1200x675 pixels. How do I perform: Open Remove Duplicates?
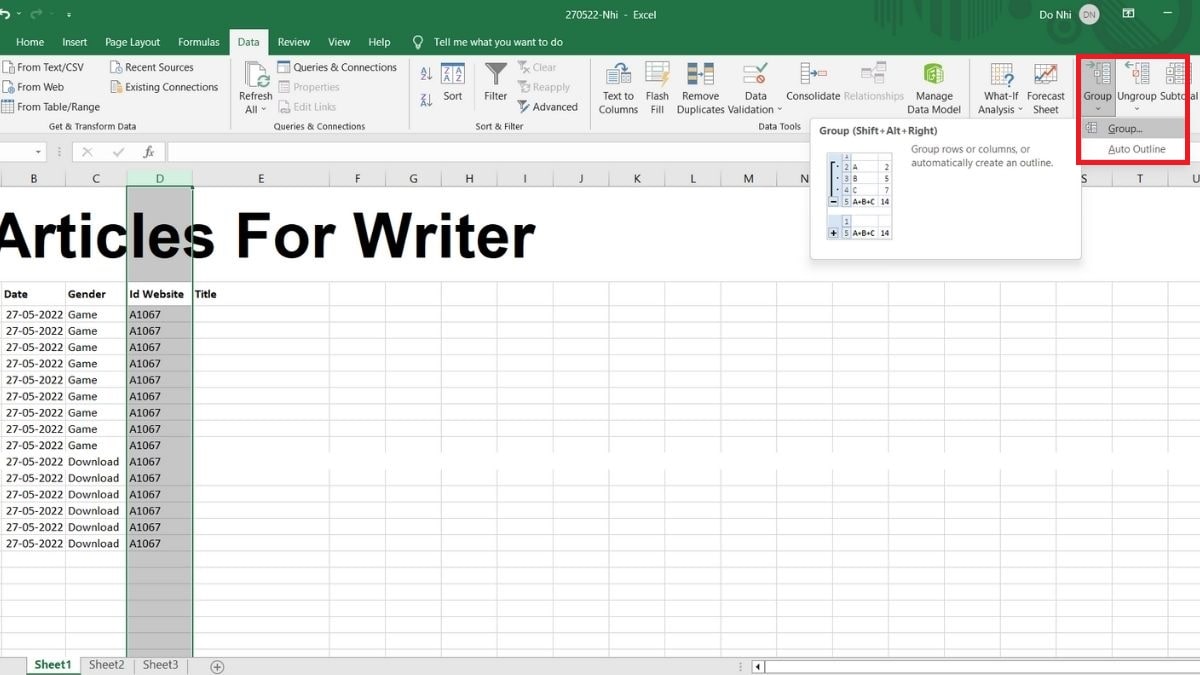tap(700, 86)
